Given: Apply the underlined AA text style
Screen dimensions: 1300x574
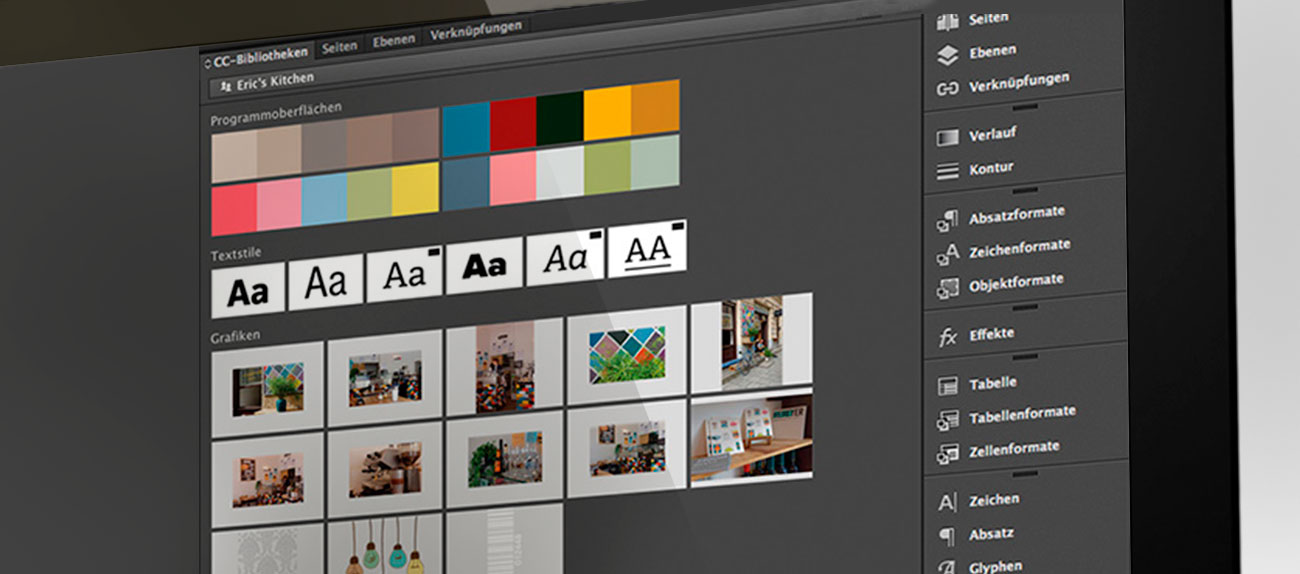Looking at the screenshot, I should click(x=647, y=250).
